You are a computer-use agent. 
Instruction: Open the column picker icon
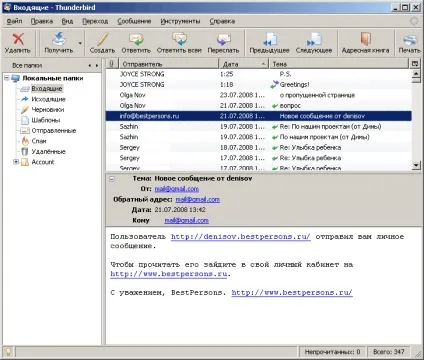[415, 63]
